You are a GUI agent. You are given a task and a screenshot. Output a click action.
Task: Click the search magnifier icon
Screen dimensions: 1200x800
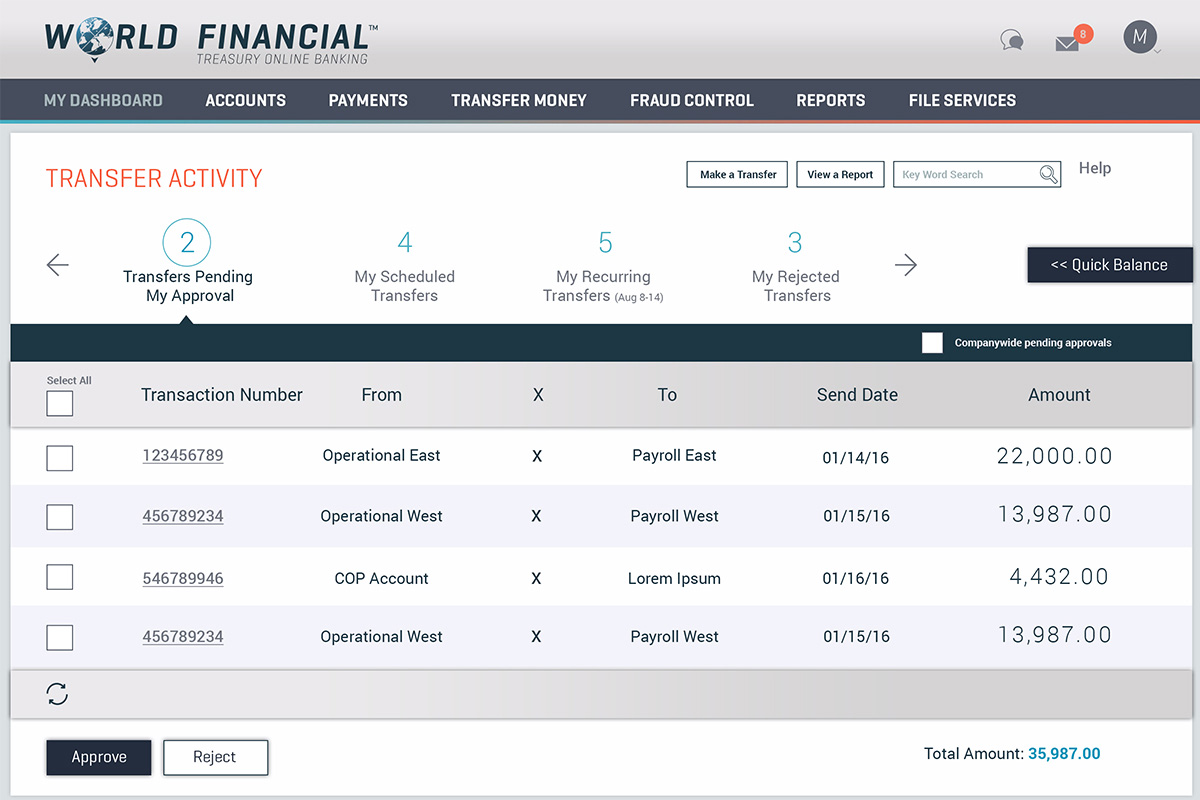tap(1048, 175)
